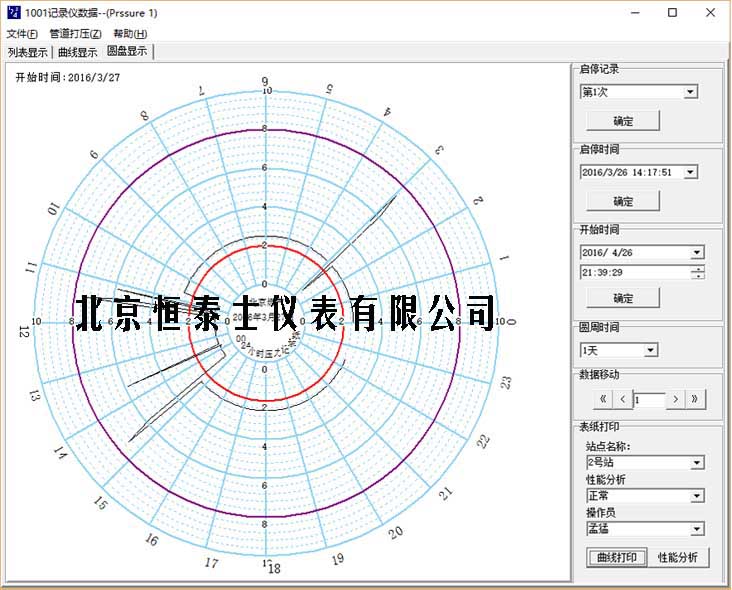Open the 开始时间 date picker 2016/4/26
This screenshot has height=590, width=732.
(697, 253)
